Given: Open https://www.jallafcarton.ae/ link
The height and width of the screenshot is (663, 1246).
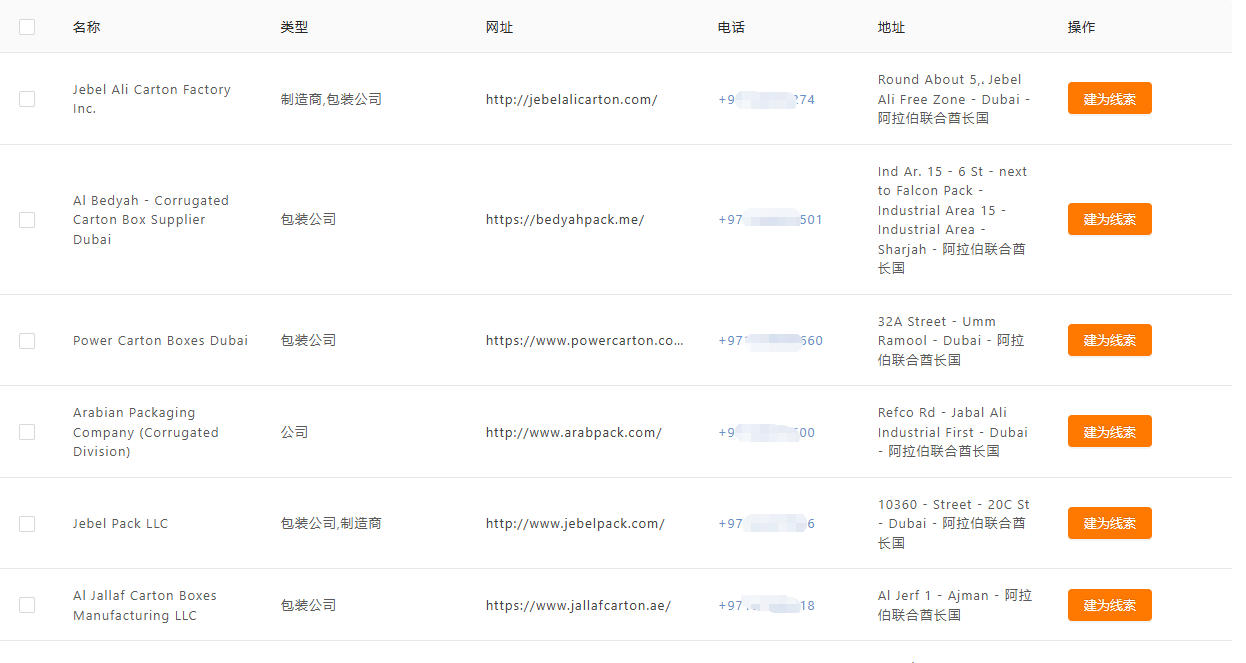Looking at the screenshot, I should tap(578, 605).
